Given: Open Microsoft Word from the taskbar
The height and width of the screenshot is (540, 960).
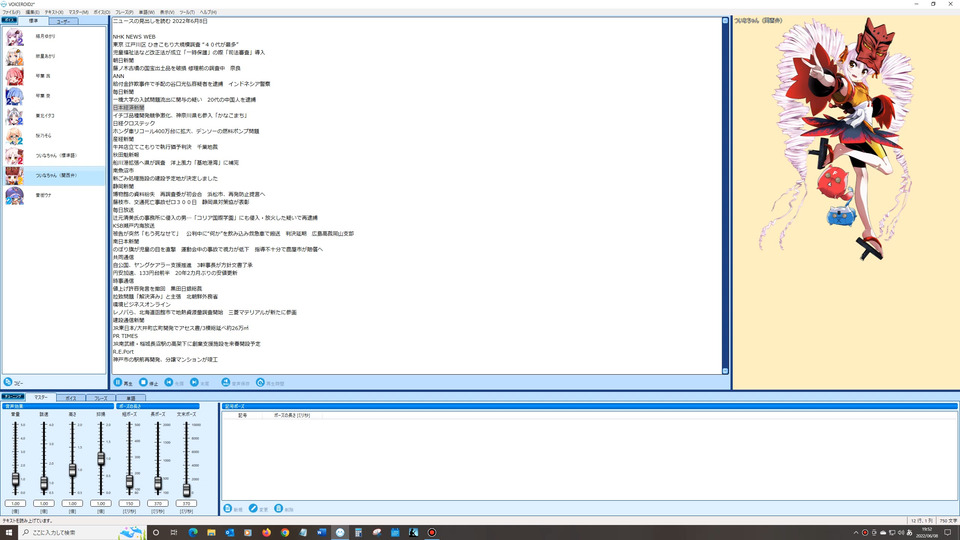Looking at the screenshot, I should (x=321, y=532).
